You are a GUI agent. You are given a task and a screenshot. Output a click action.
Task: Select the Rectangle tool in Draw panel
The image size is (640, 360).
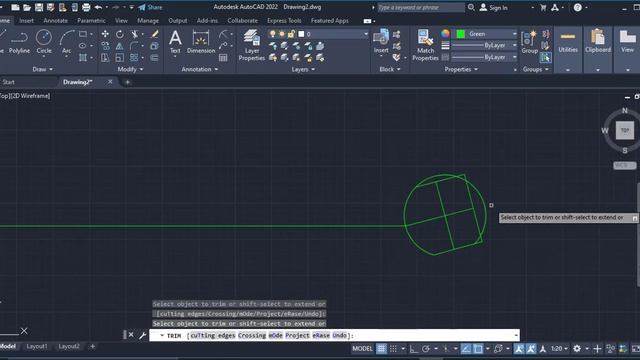point(82,34)
